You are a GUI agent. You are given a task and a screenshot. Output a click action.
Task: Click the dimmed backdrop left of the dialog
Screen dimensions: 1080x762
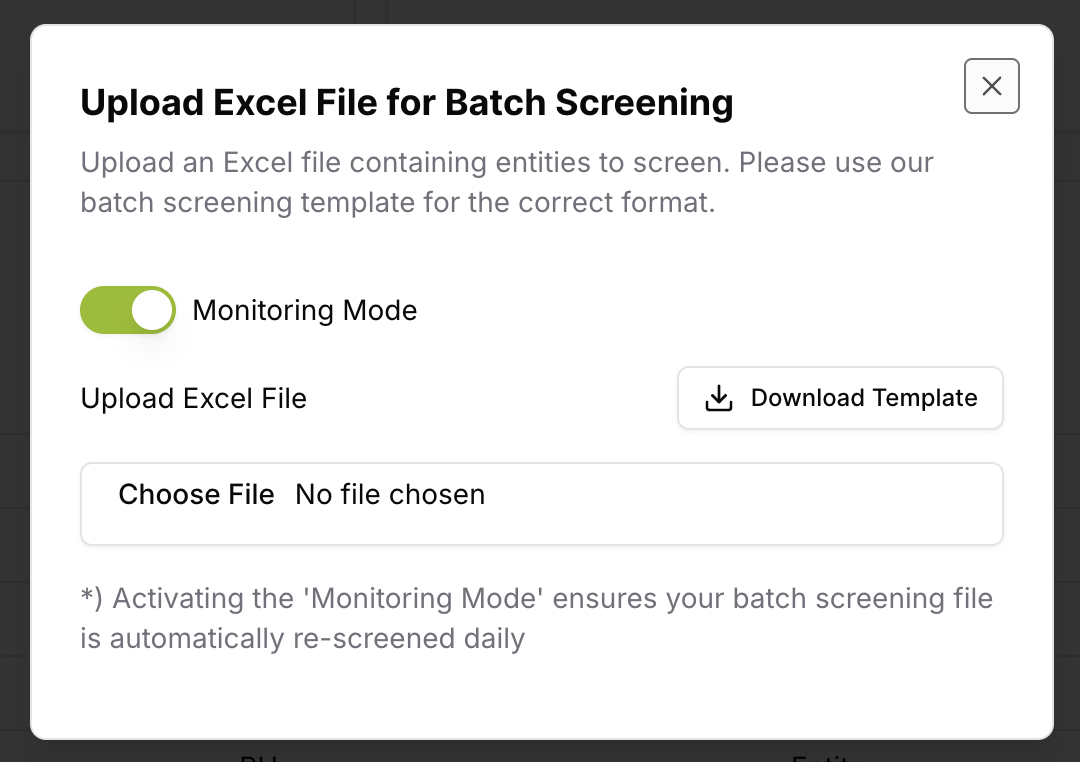(14, 379)
